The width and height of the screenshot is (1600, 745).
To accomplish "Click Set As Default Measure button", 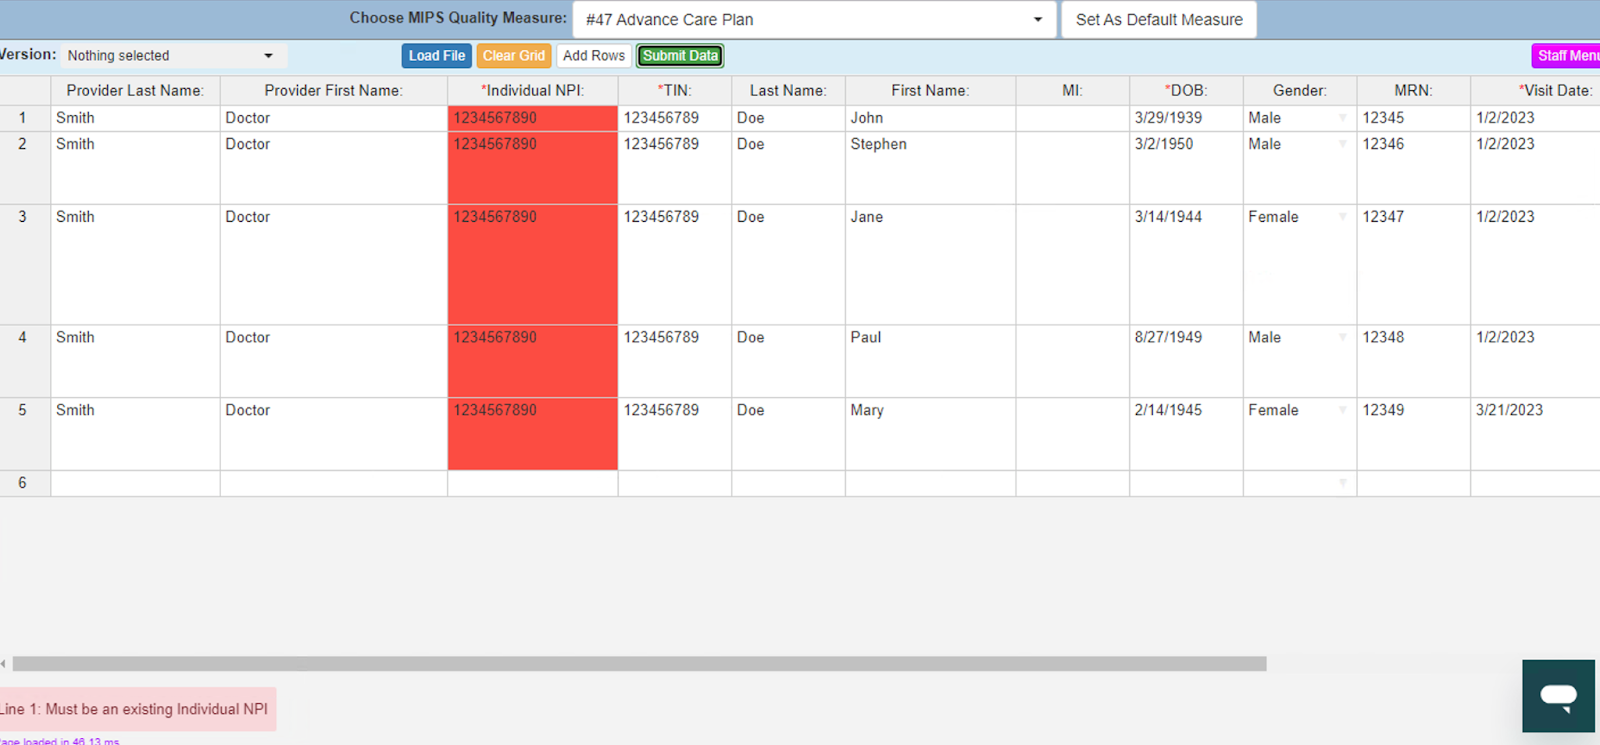I will point(1158,20).
